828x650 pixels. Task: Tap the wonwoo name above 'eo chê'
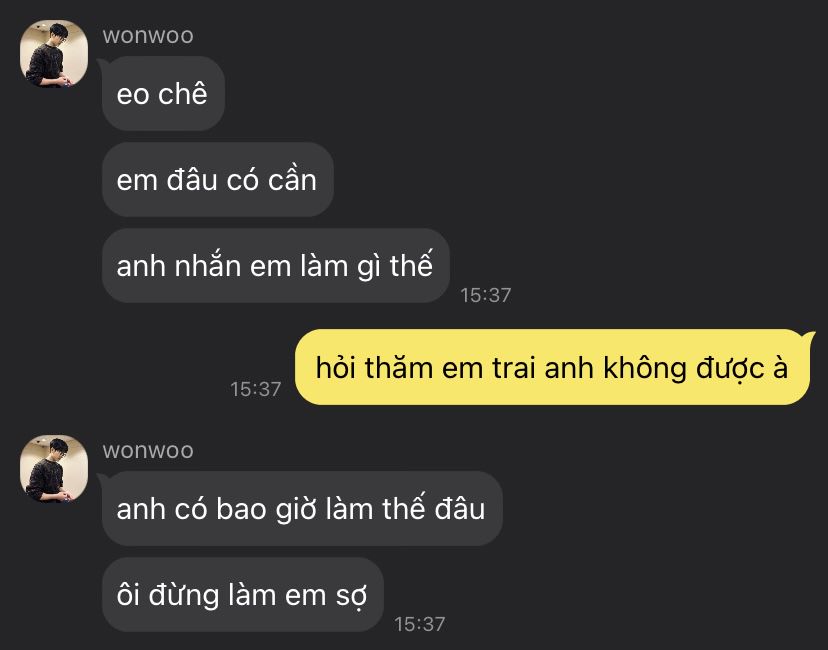pos(148,35)
